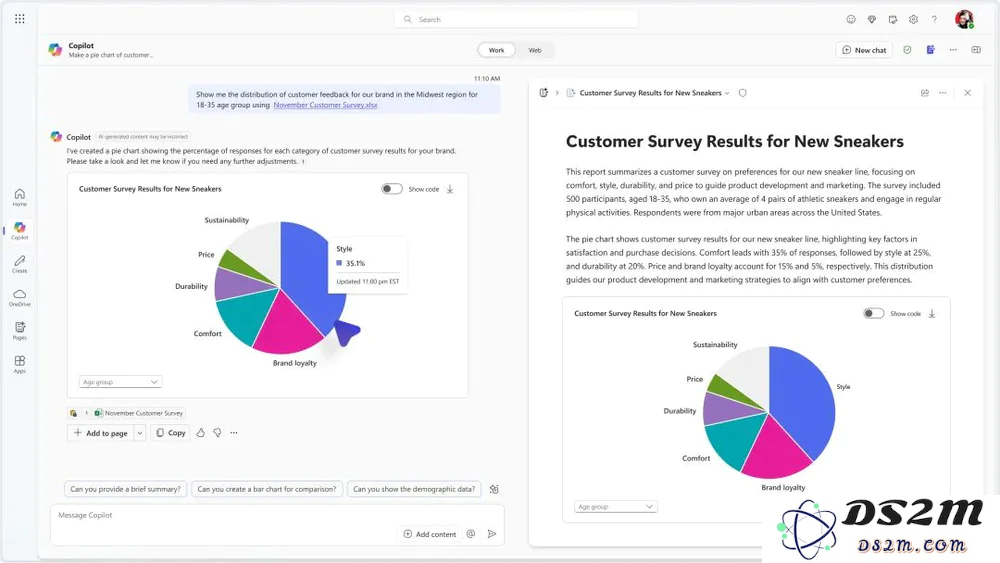Open OneDrive from the sidebar

pos(20,297)
